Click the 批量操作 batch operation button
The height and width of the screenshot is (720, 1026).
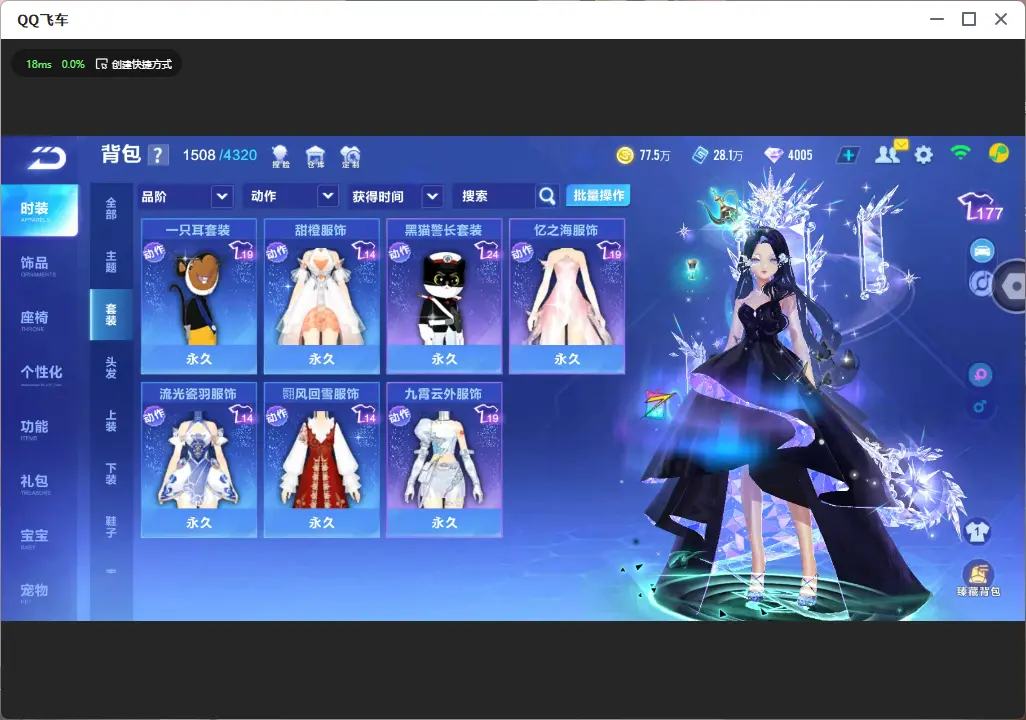(598, 195)
